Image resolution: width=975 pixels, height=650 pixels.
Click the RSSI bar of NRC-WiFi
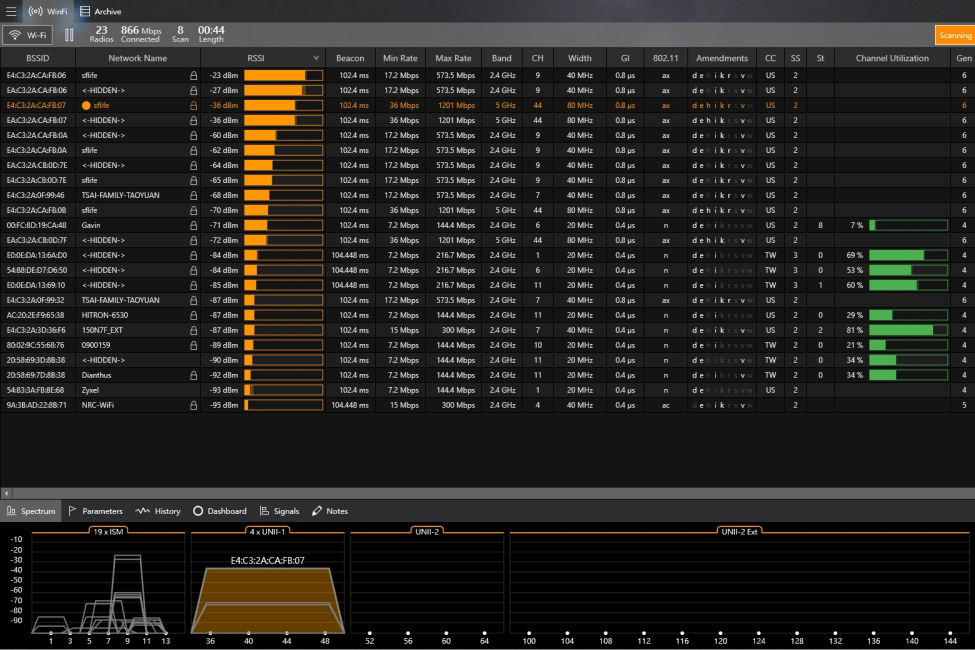point(284,405)
